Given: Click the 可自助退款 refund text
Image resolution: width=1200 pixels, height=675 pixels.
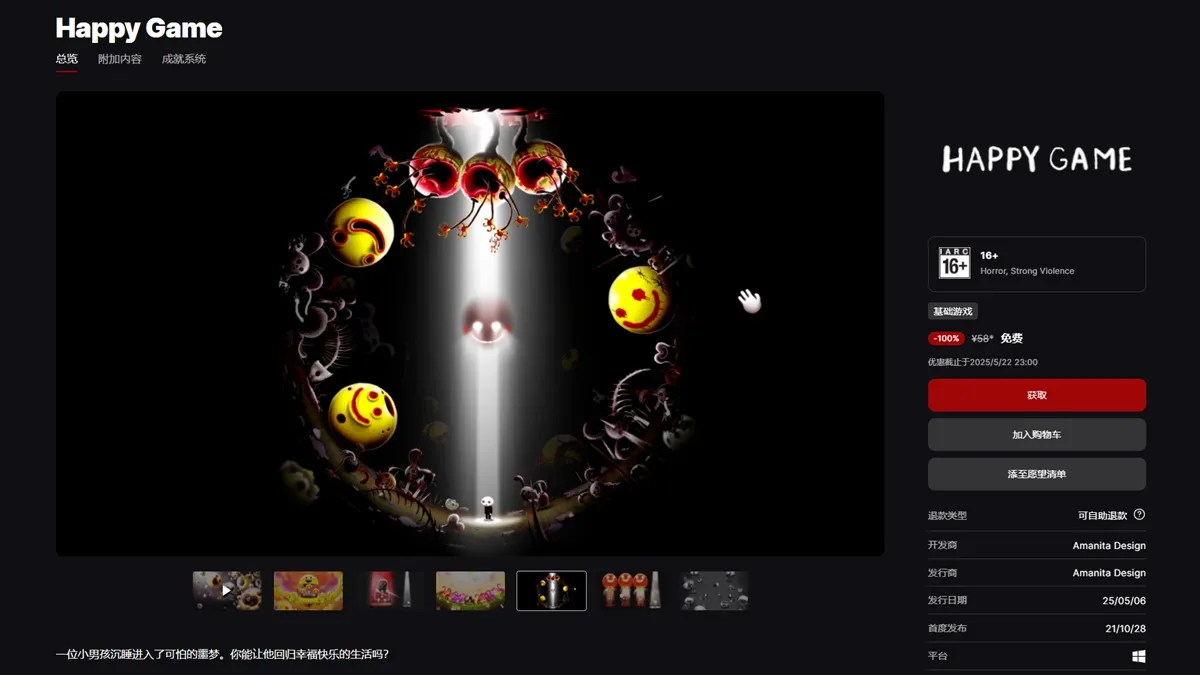Looking at the screenshot, I should point(1102,516).
